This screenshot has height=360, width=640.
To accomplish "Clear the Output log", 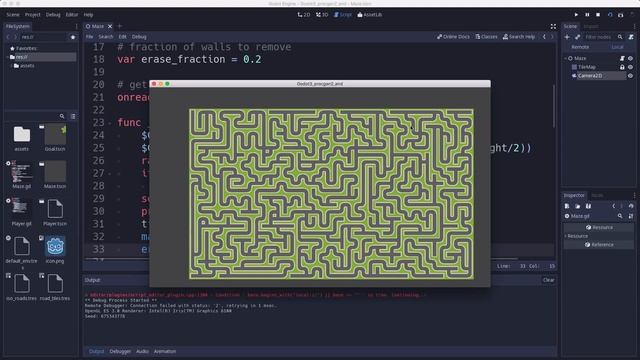I will coord(548,280).
